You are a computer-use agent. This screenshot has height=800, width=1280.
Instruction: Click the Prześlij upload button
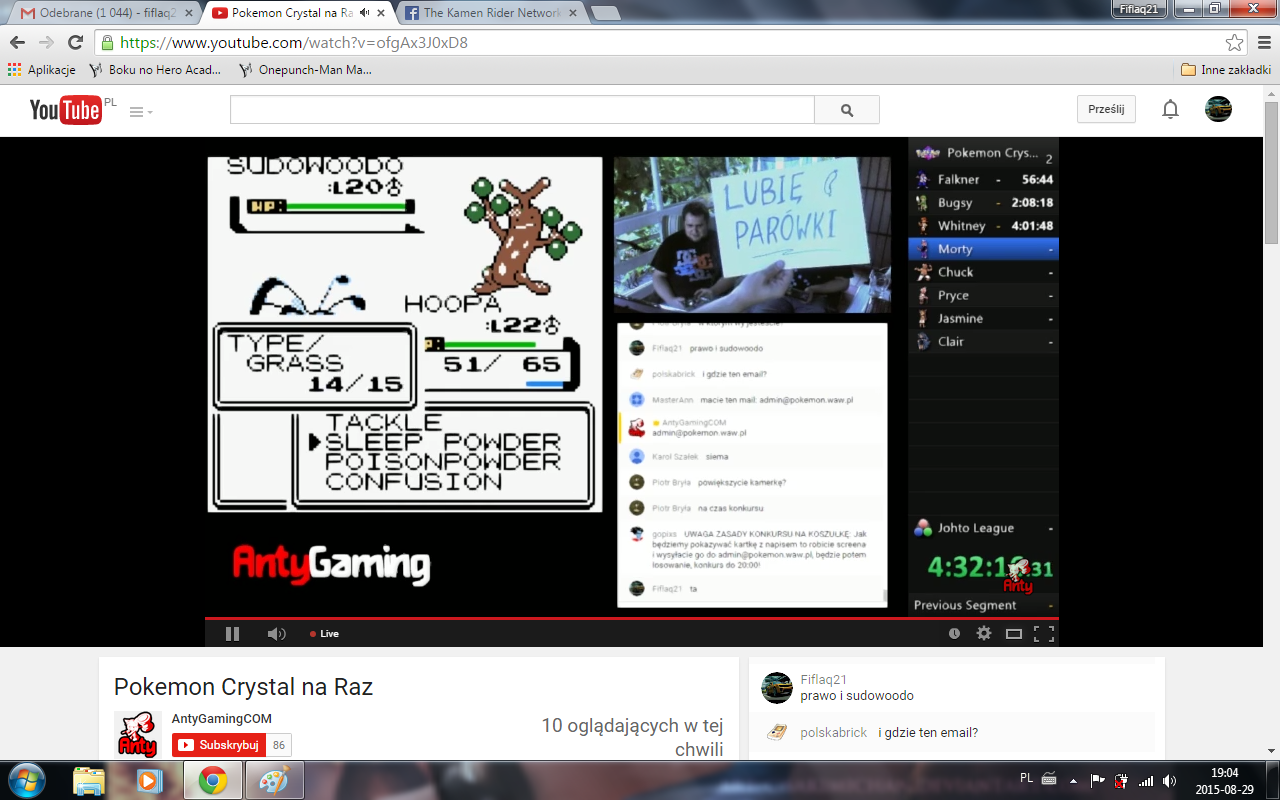pyautogui.click(x=1106, y=110)
